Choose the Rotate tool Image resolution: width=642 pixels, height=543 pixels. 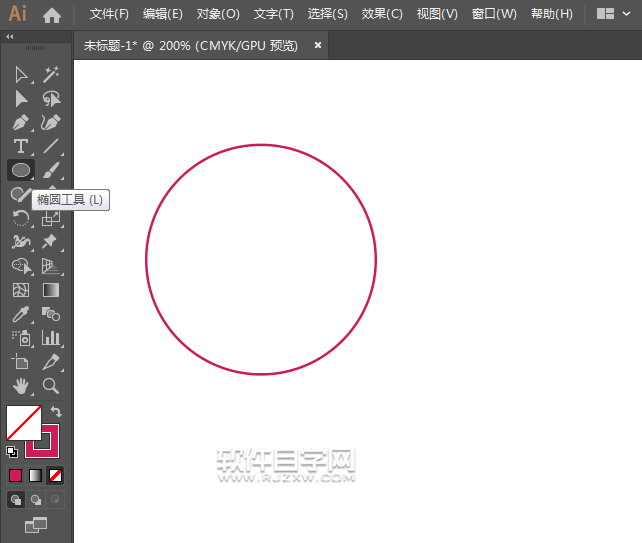point(20,218)
